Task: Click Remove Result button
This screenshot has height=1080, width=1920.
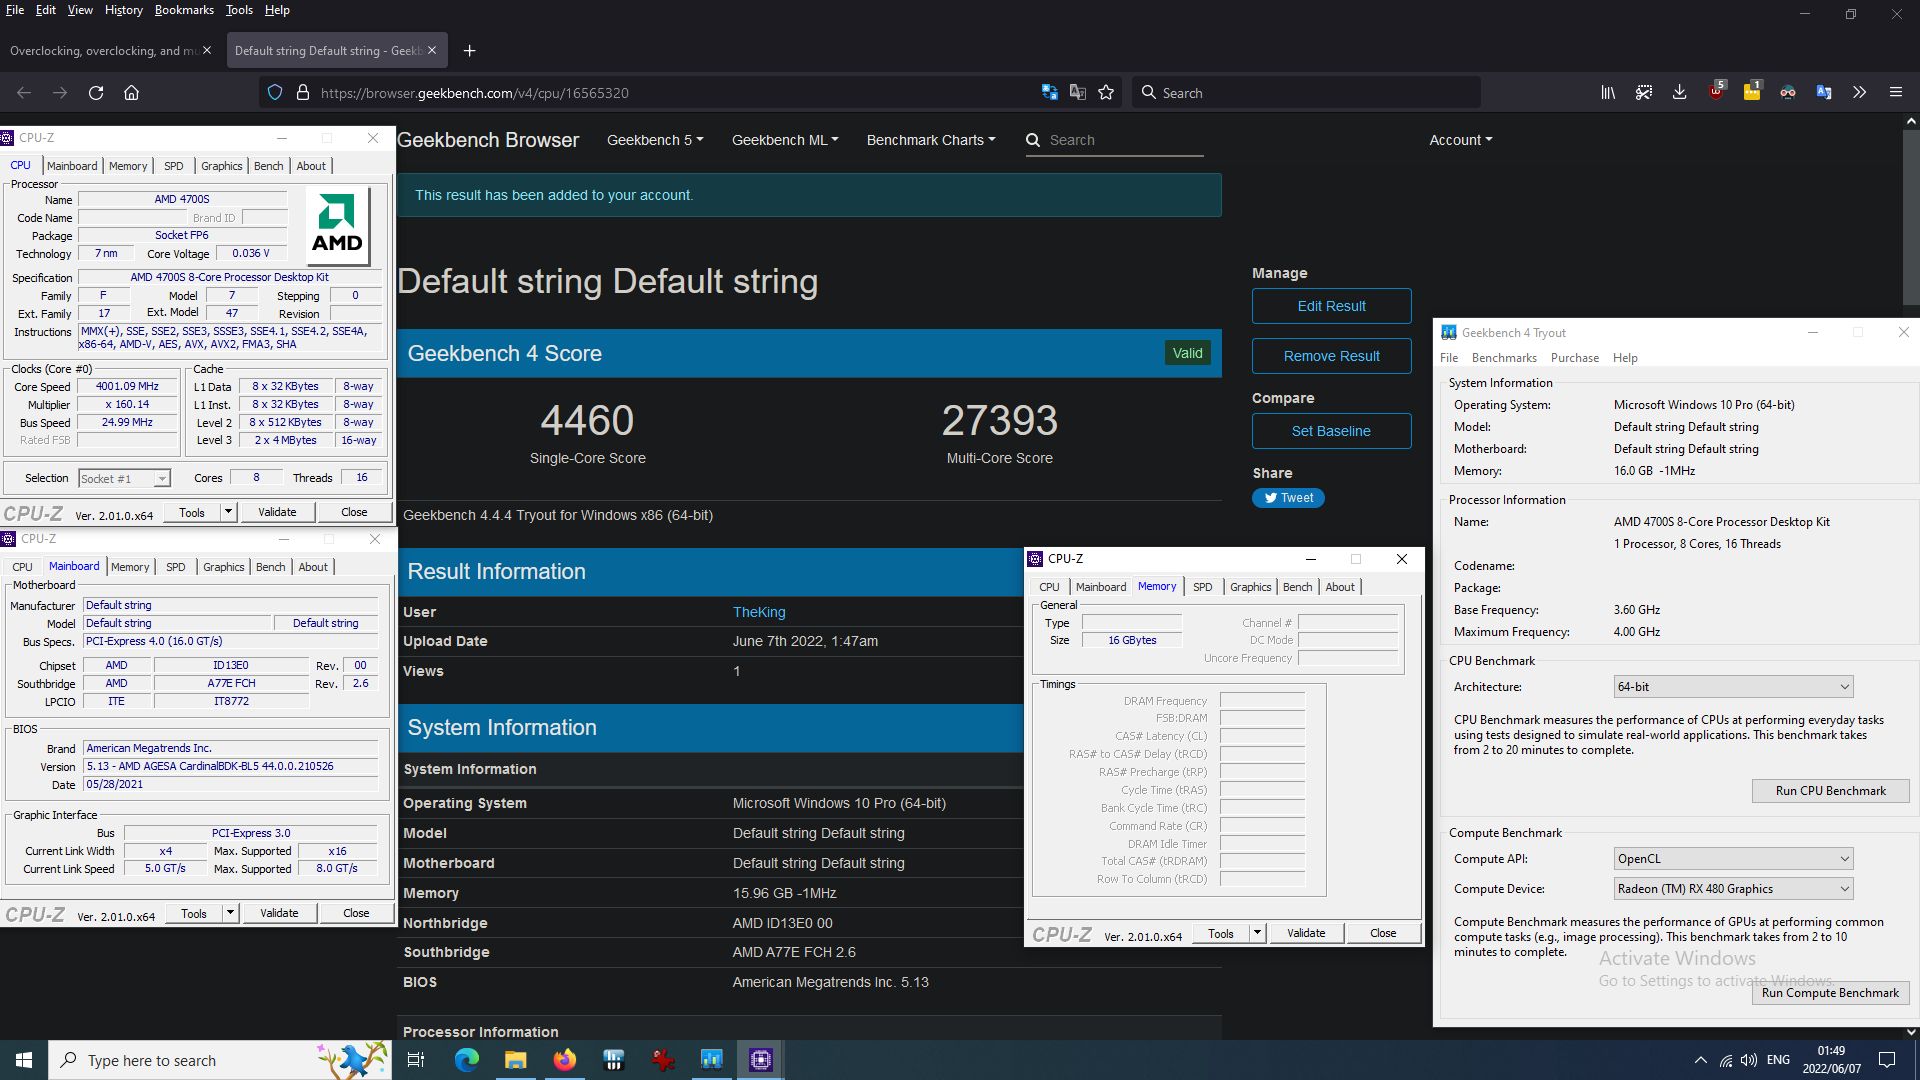Action: 1331,356
